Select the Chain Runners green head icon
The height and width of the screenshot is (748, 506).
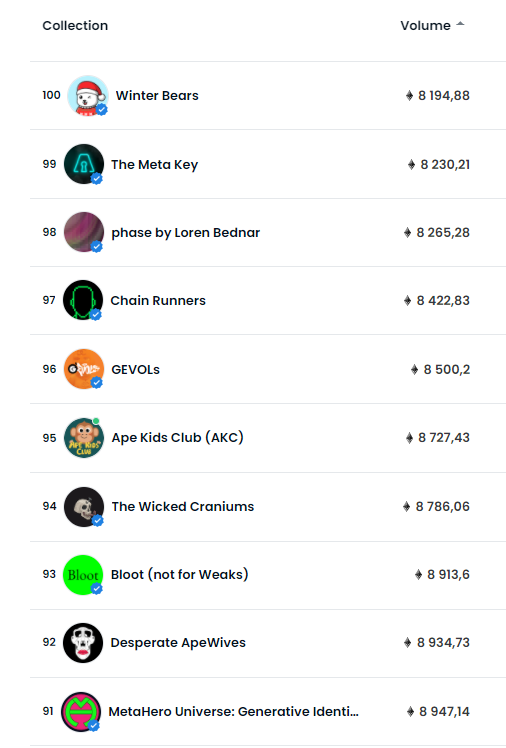click(83, 300)
